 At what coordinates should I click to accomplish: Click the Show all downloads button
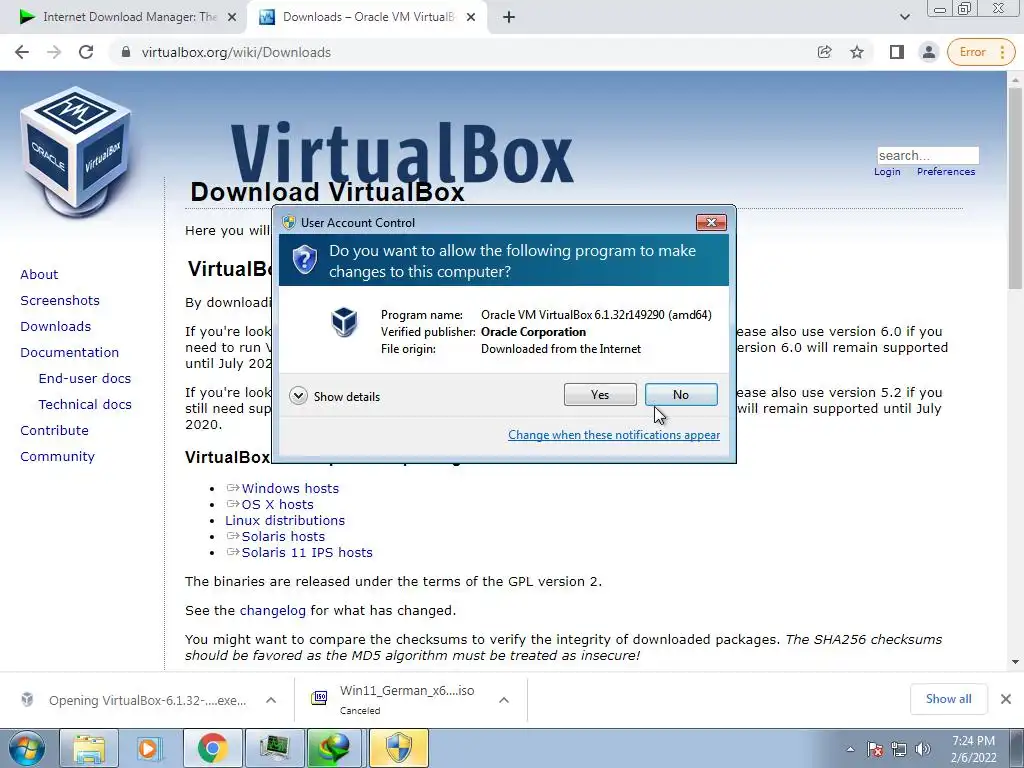(x=948, y=699)
